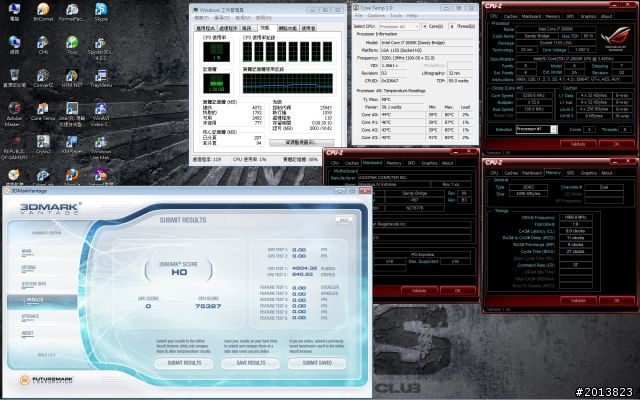Launch Skype from the desktop

(101, 12)
